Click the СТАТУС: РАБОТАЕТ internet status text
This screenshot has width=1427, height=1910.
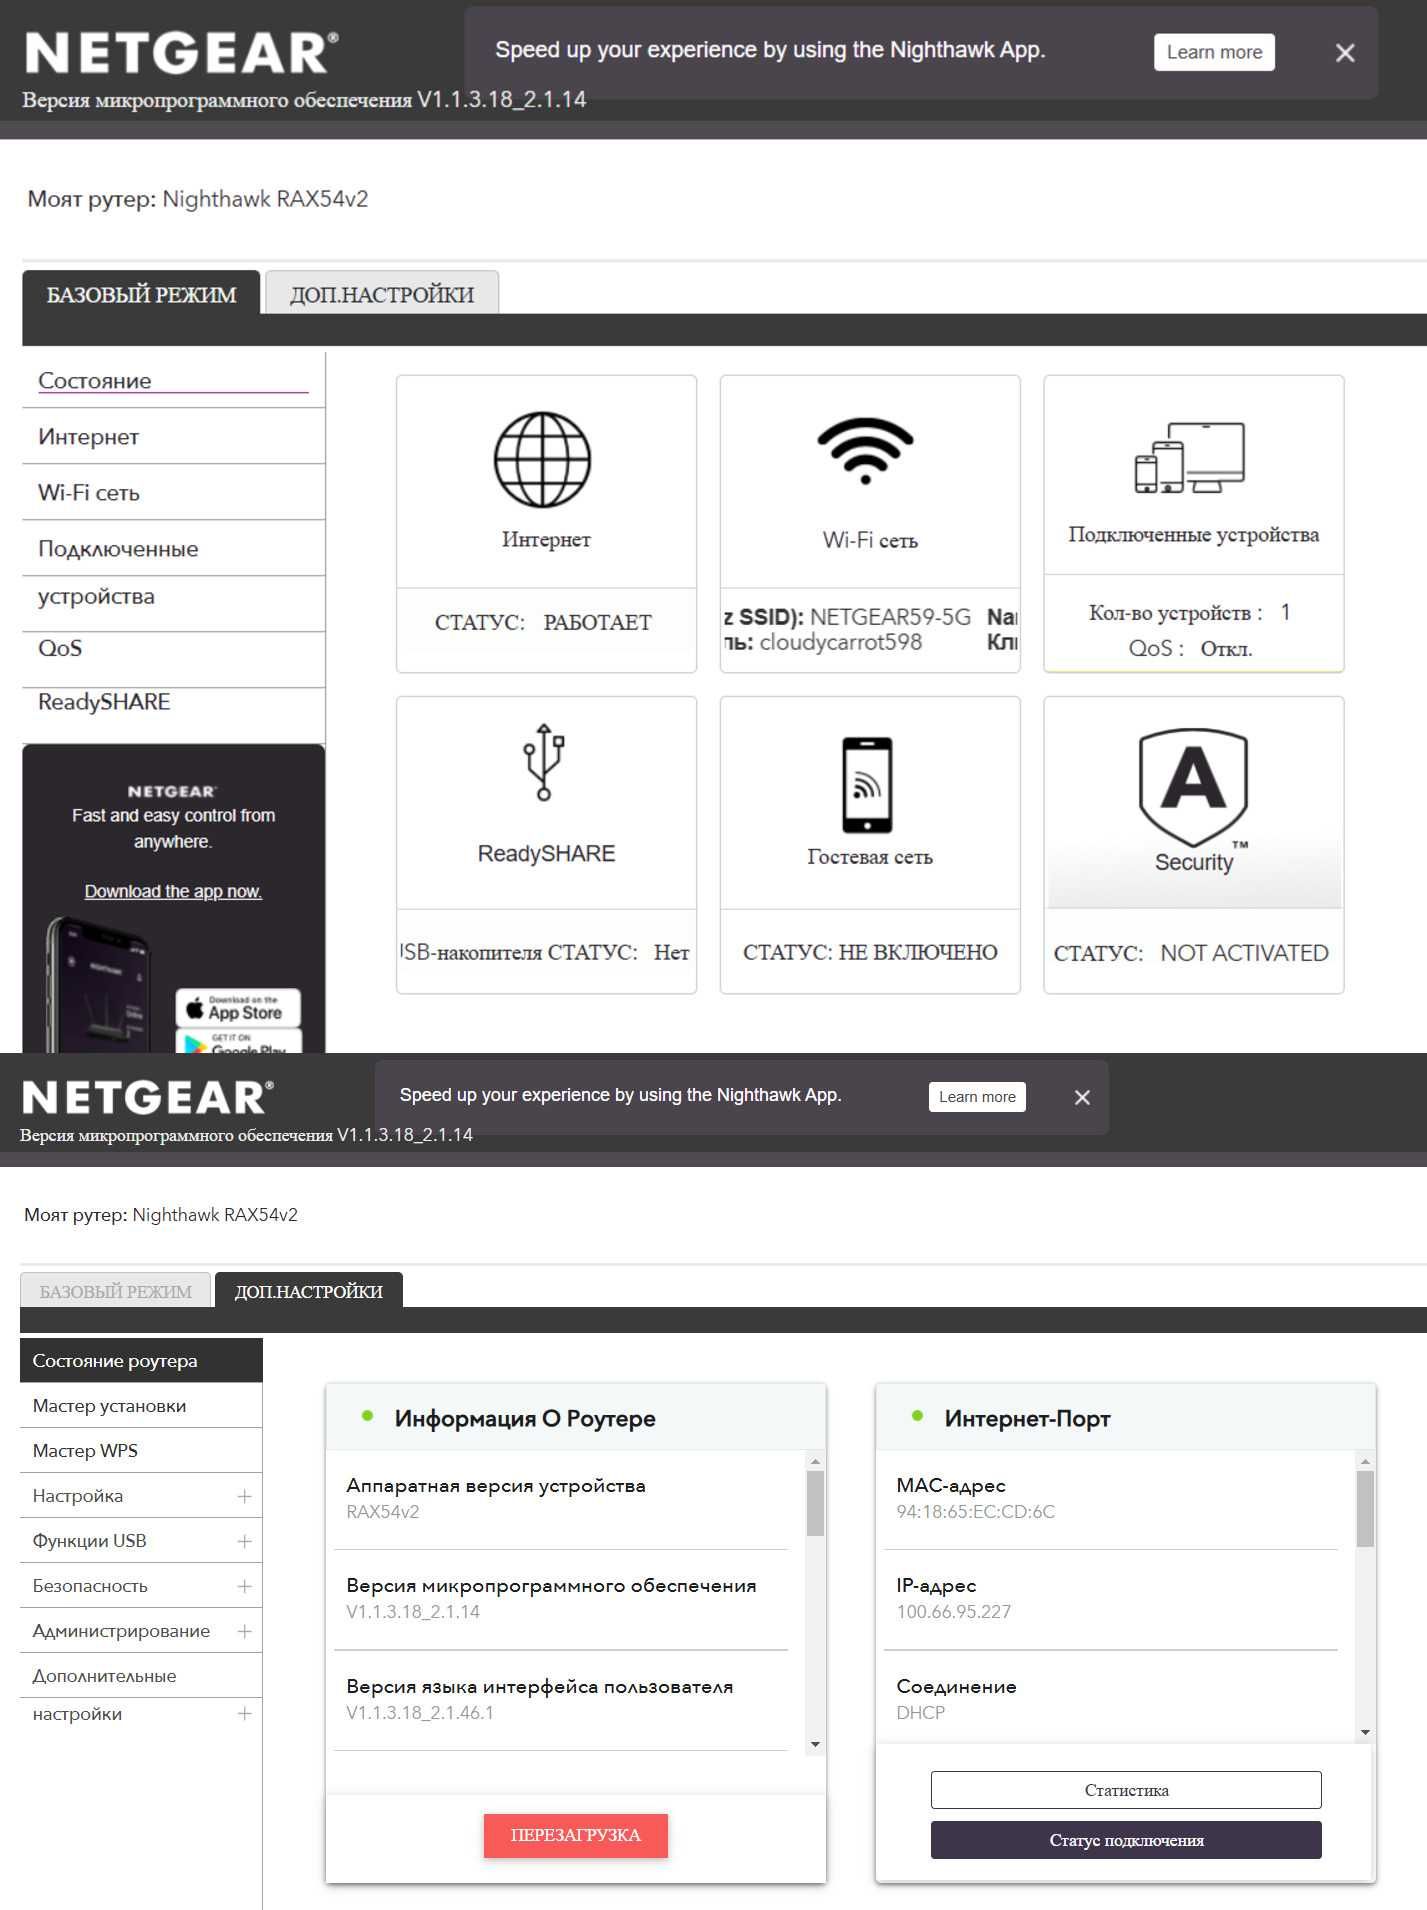tap(543, 622)
